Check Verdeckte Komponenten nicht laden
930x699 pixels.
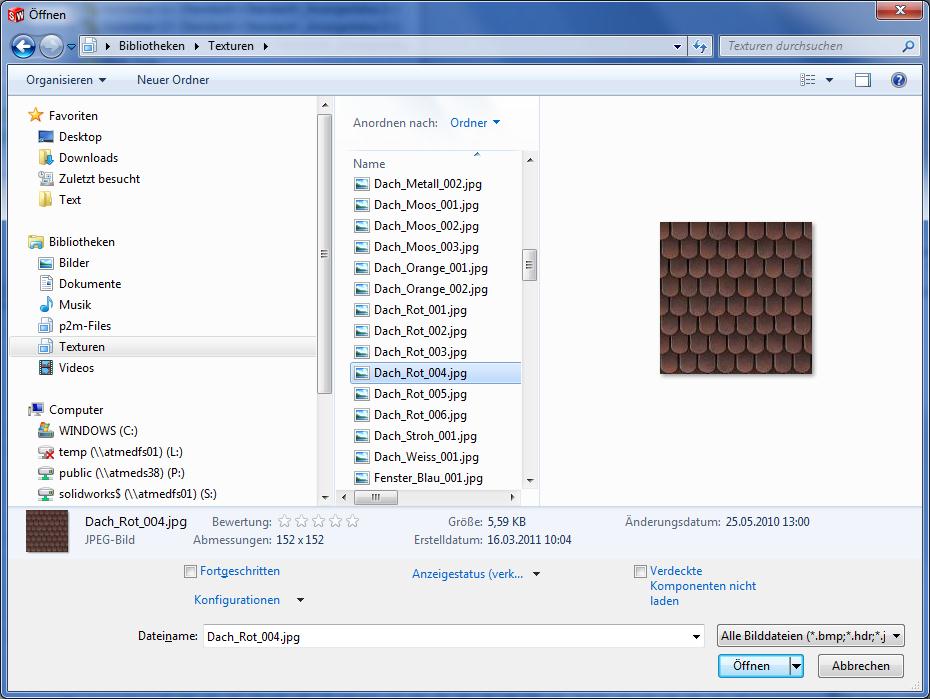(640, 572)
